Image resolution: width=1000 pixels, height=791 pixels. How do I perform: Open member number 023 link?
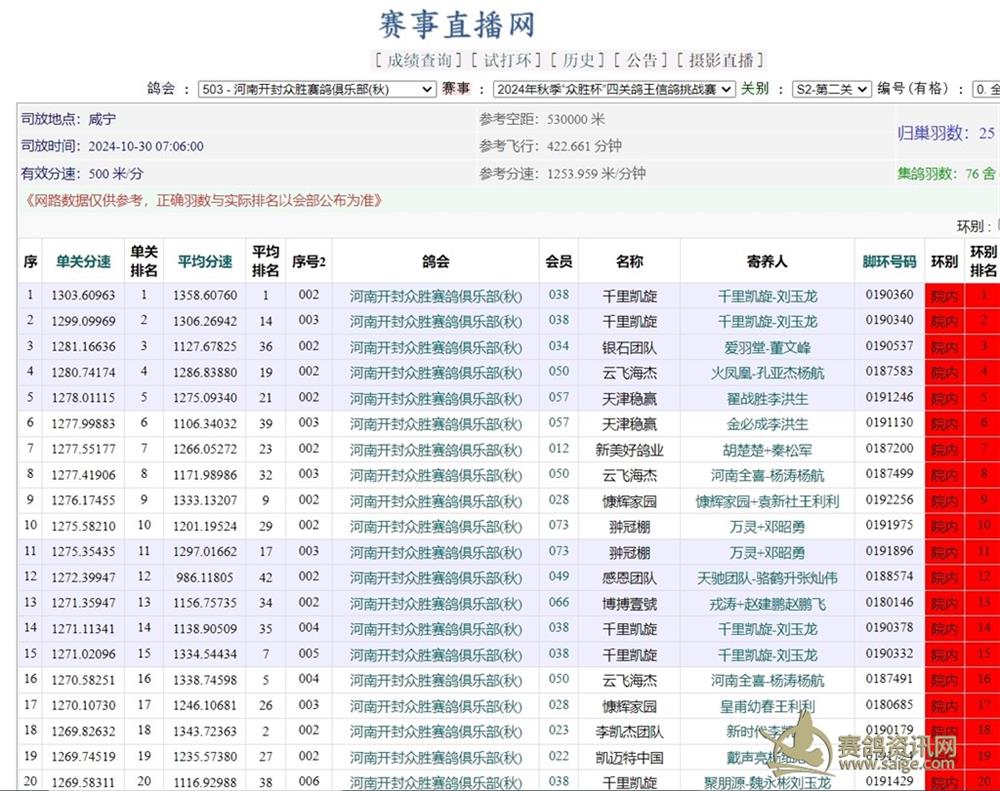[559, 730]
